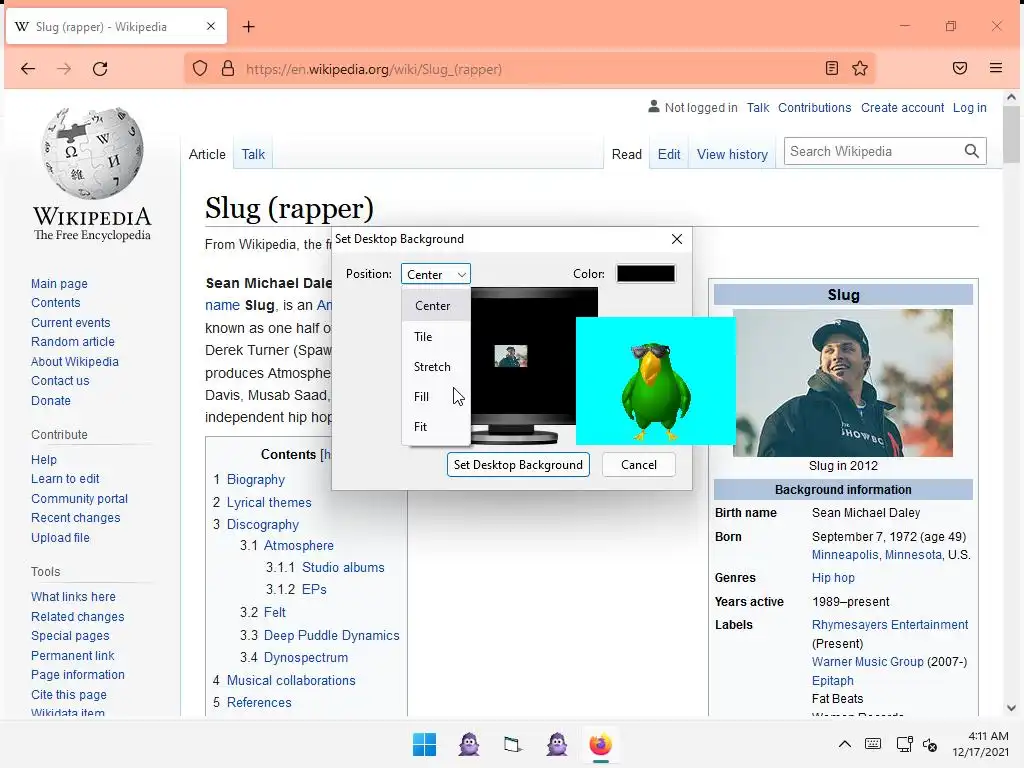Click the muted volume tray icon
The height and width of the screenshot is (768, 1024).
[930, 744]
